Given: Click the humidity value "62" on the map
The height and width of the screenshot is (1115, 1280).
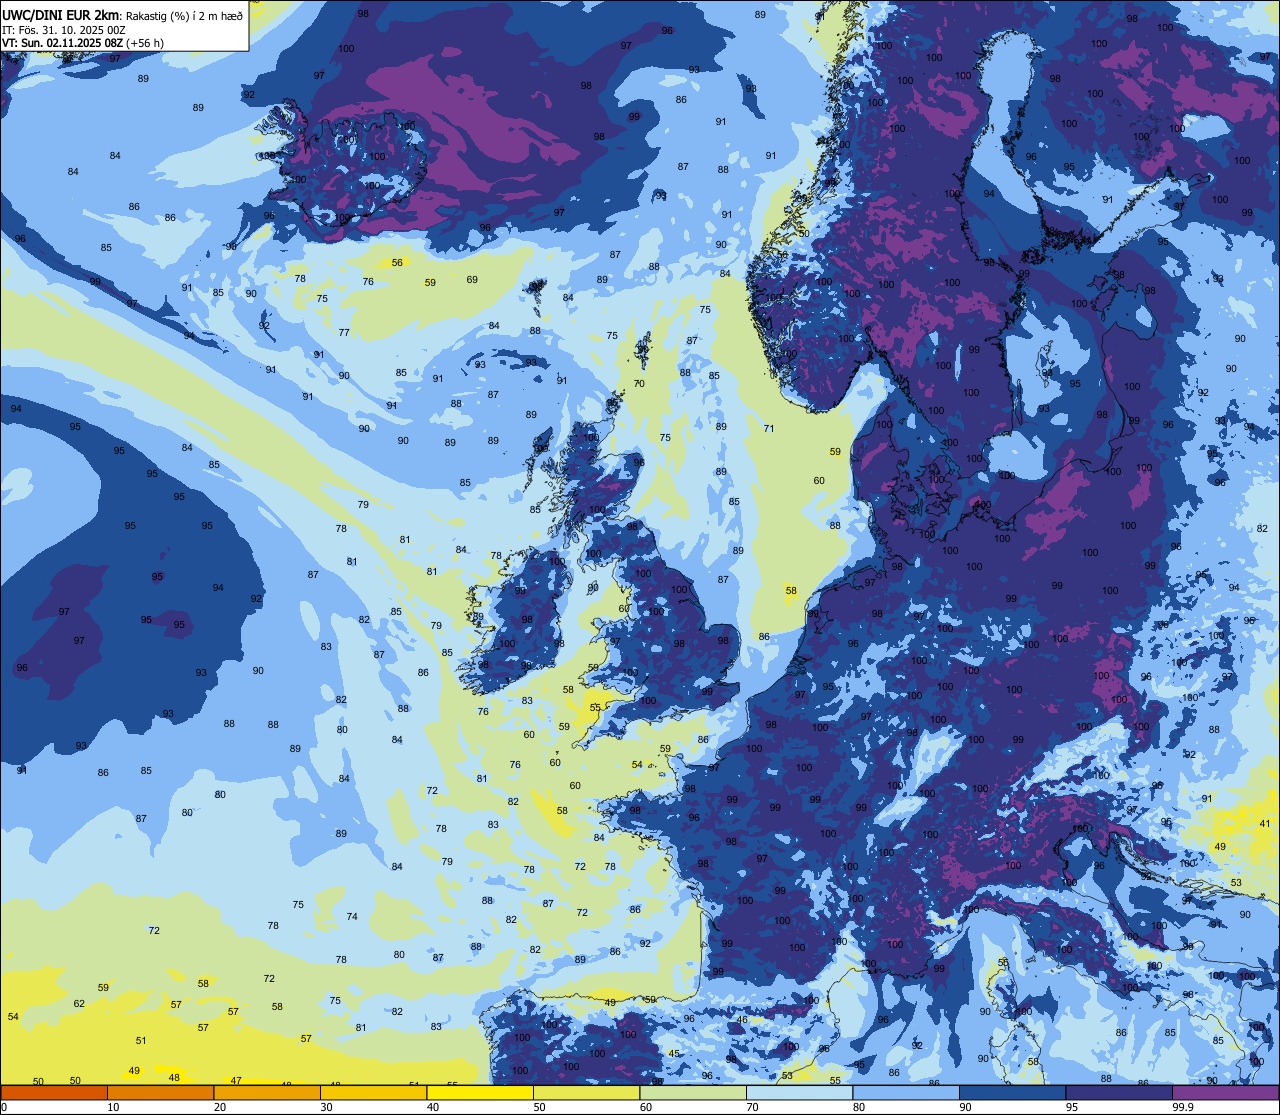Looking at the screenshot, I should click(79, 1004).
